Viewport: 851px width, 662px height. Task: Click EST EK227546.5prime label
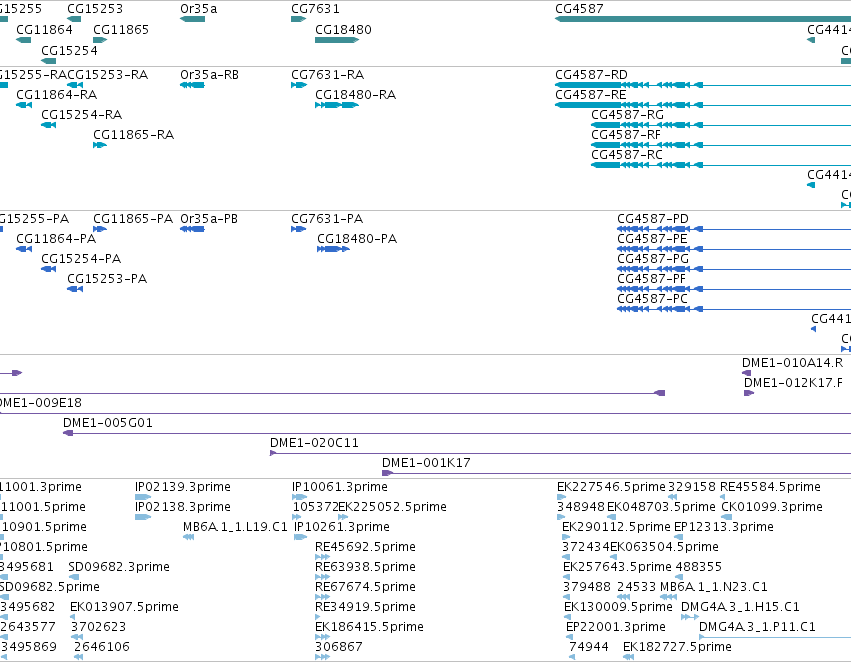pos(611,487)
